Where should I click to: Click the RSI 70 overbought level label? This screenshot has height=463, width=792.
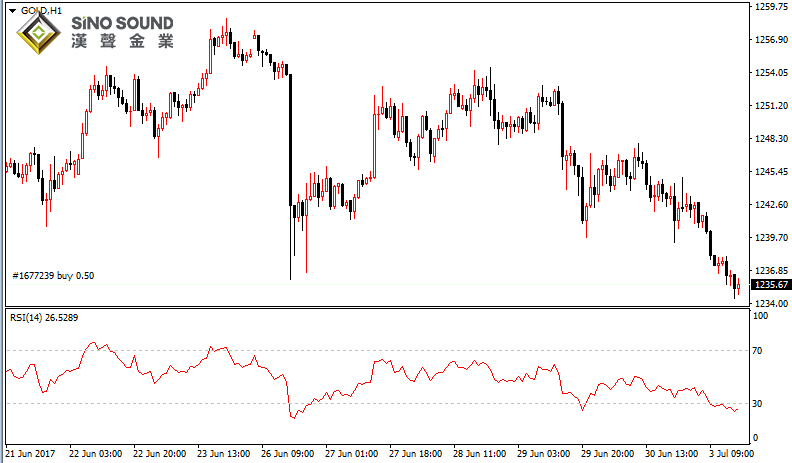[758, 351]
